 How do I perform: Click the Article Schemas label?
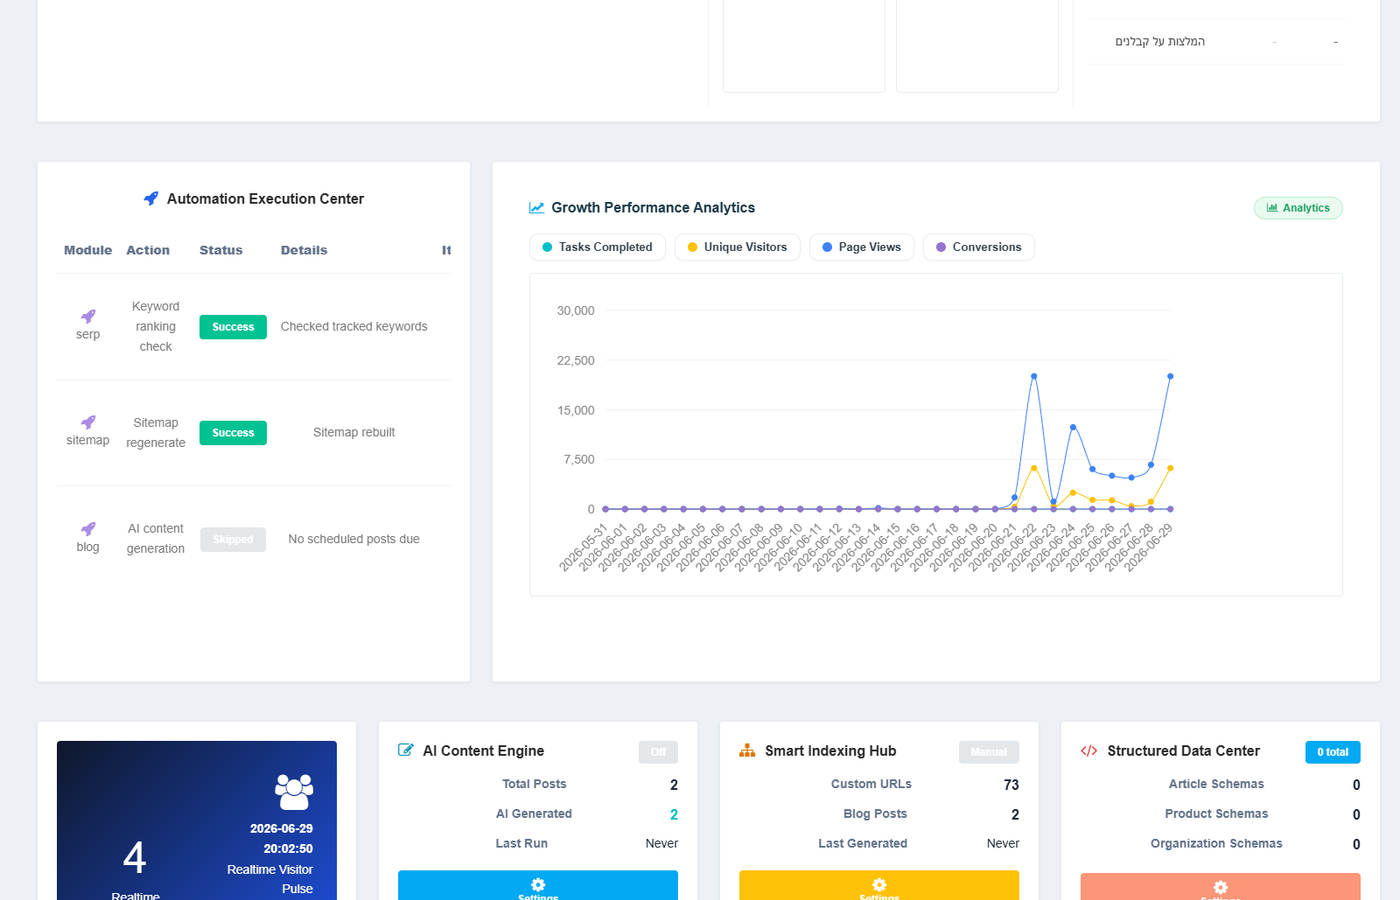point(1216,784)
